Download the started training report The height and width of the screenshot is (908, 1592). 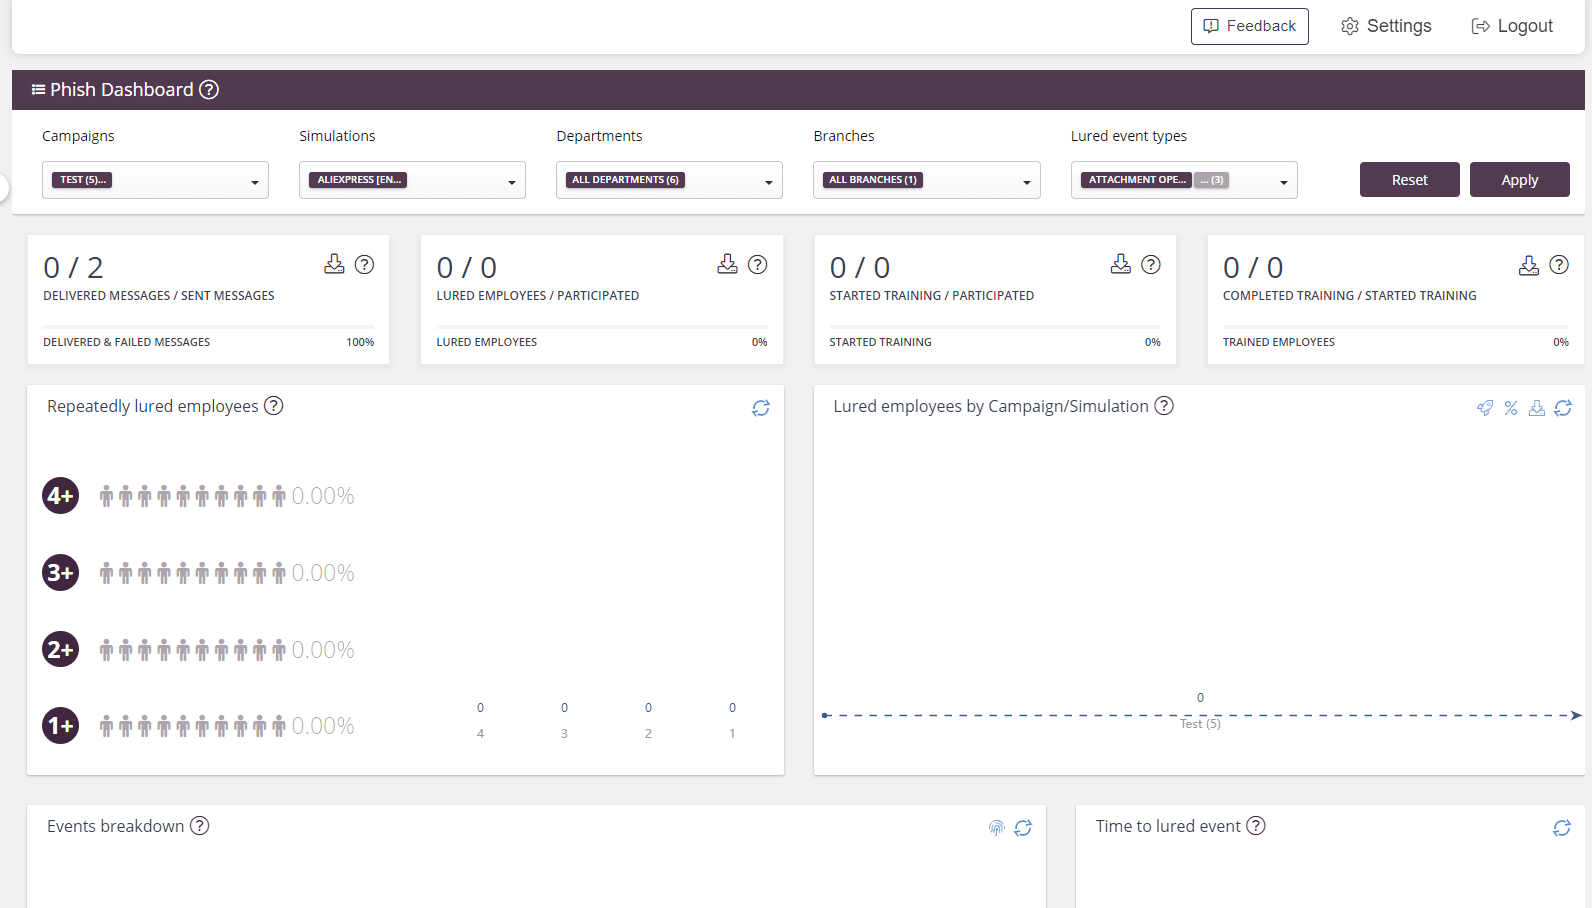tap(1121, 264)
